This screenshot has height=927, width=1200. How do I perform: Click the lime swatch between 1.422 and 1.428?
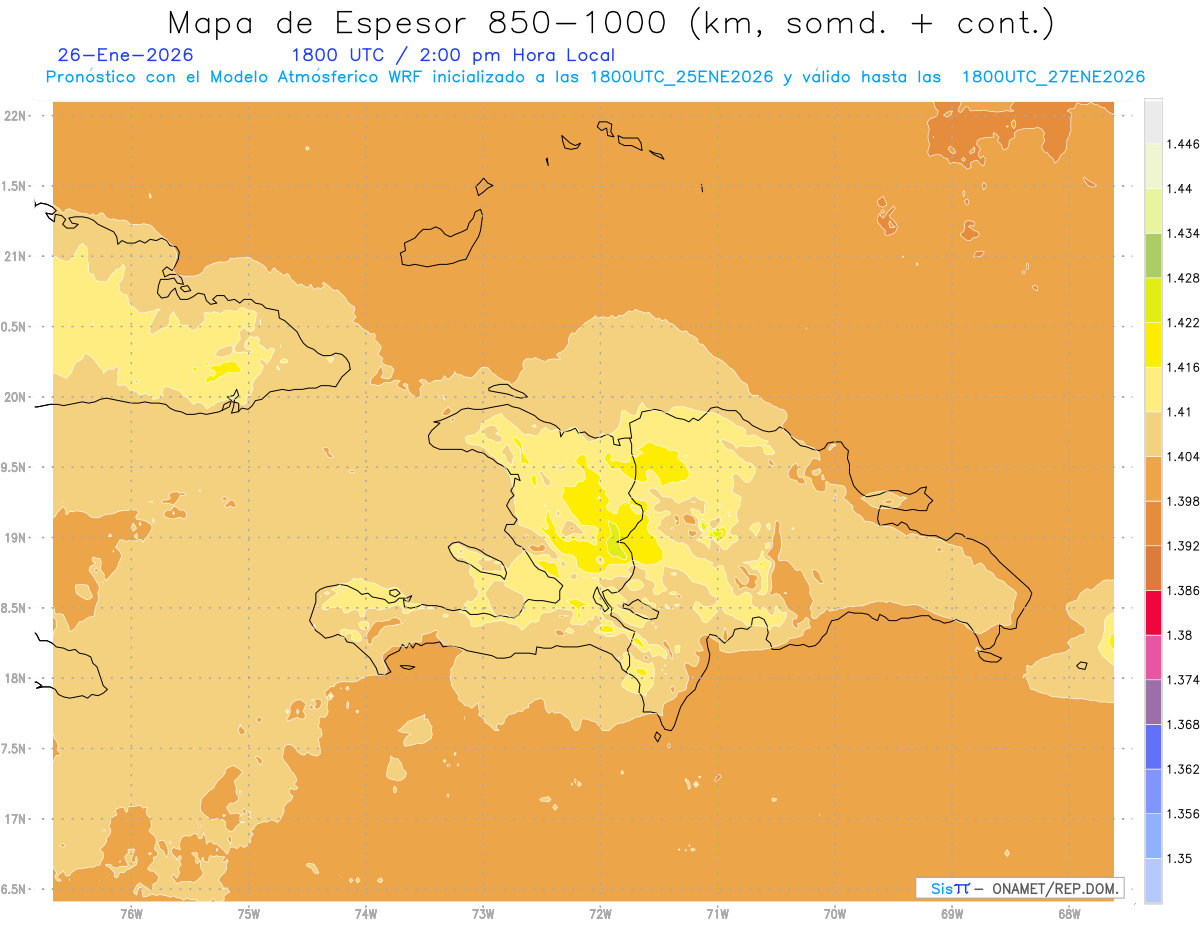click(1153, 300)
